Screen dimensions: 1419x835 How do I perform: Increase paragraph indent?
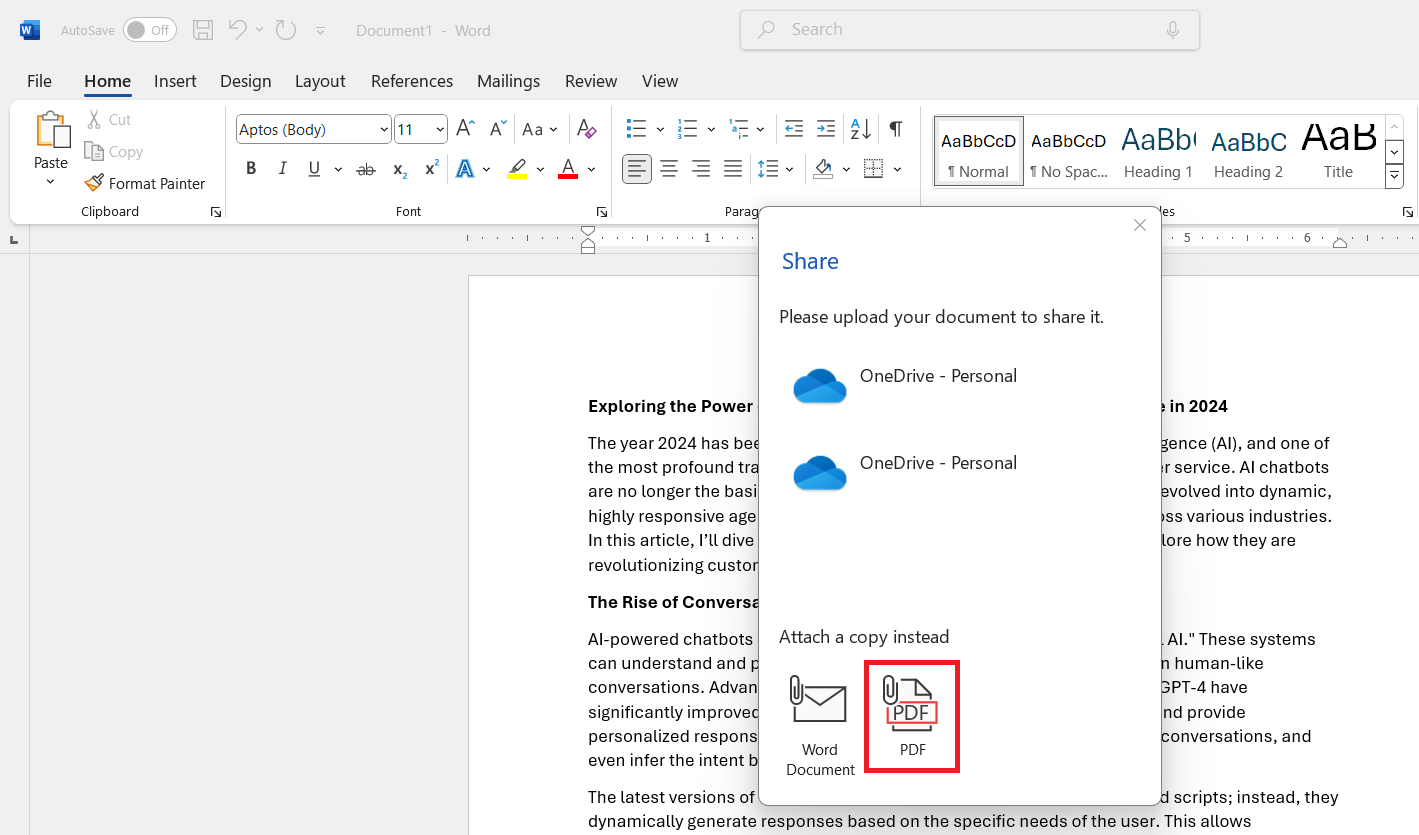pyautogui.click(x=826, y=129)
